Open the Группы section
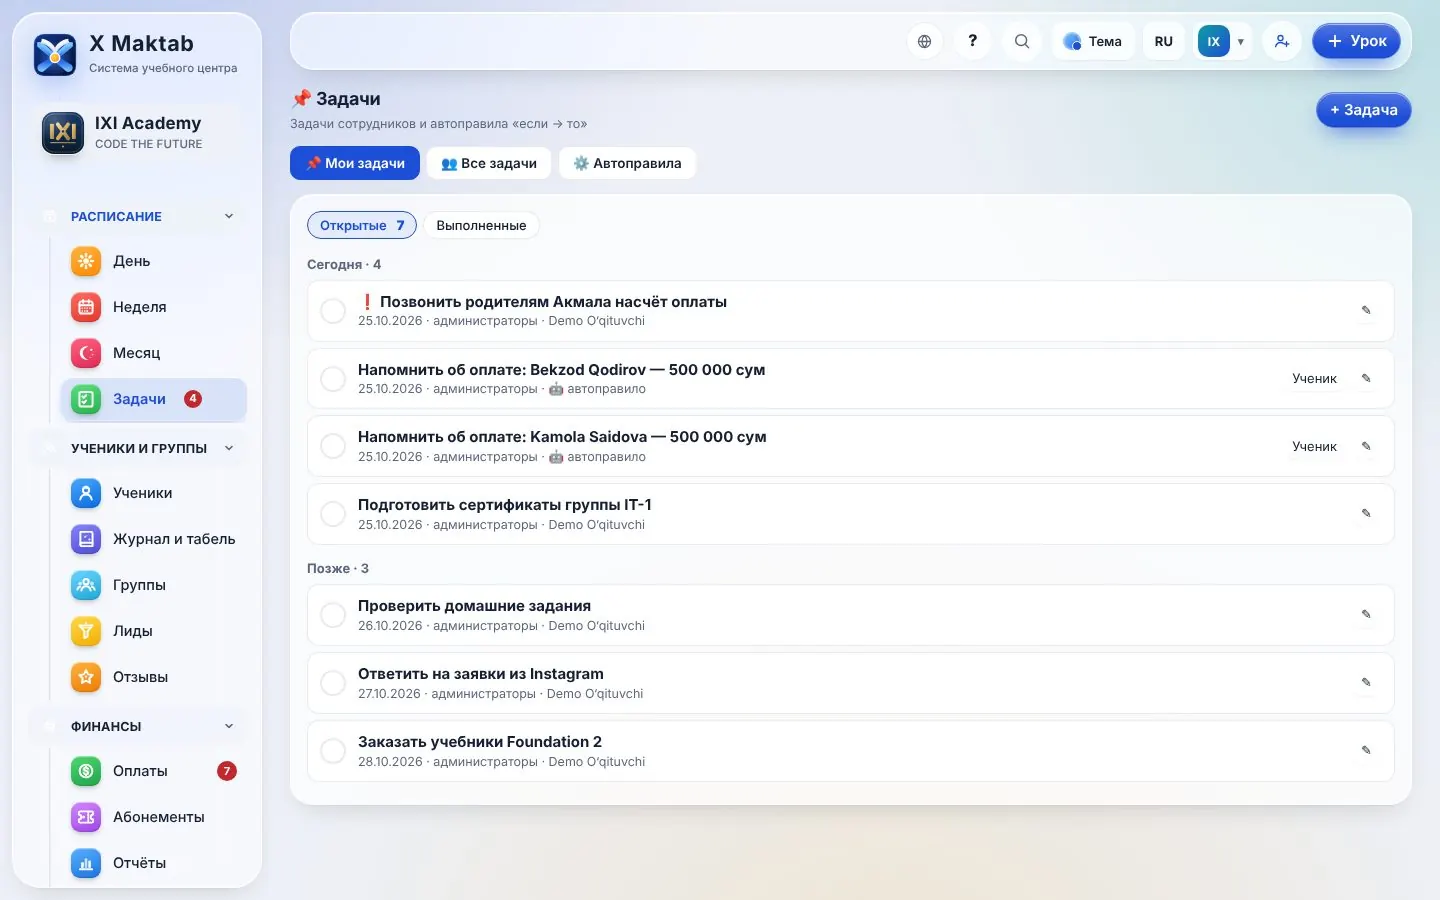Image resolution: width=1440 pixels, height=900 pixels. tap(154, 585)
